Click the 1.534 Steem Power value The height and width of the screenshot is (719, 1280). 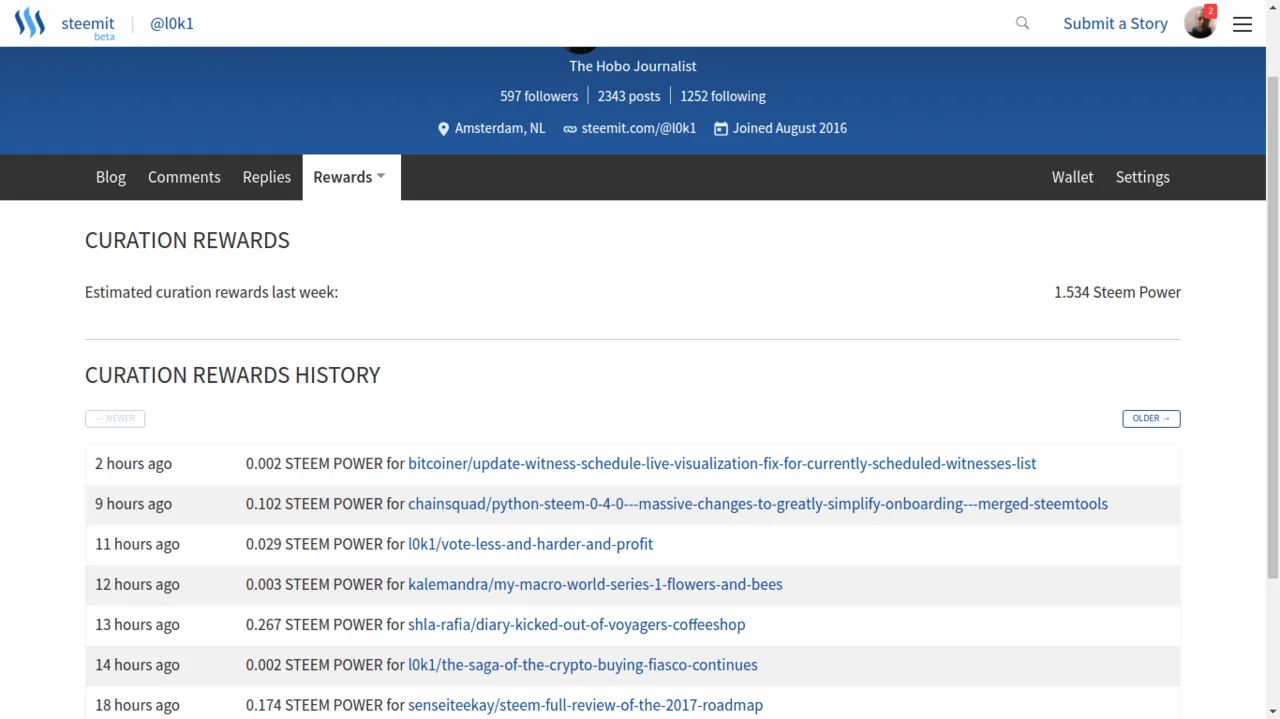(x=1117, y=292)
